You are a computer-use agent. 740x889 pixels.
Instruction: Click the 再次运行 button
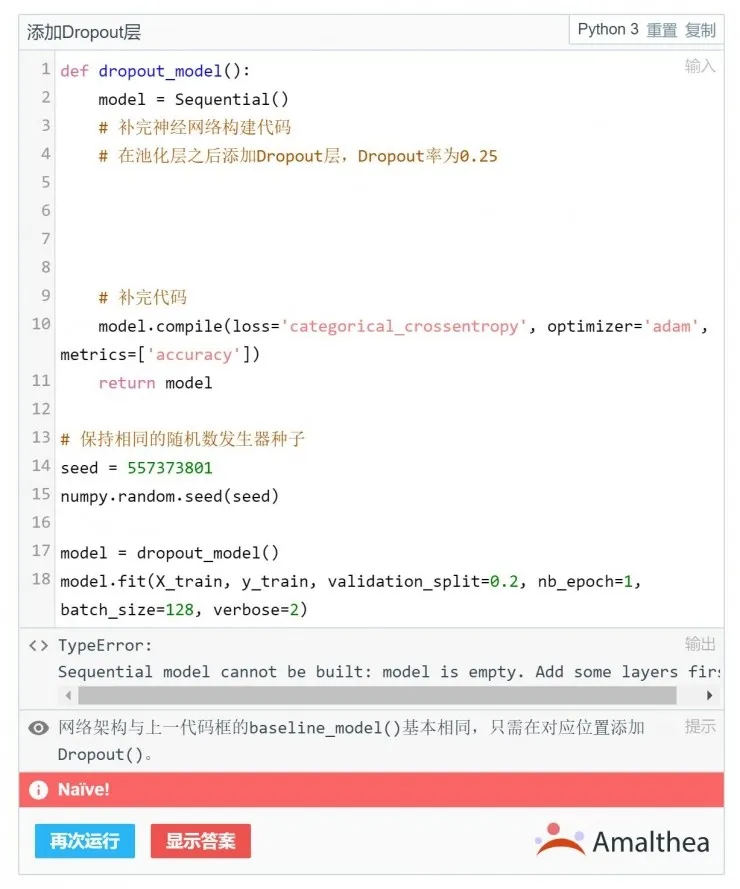pyautogui.click(x=84, y=841)
